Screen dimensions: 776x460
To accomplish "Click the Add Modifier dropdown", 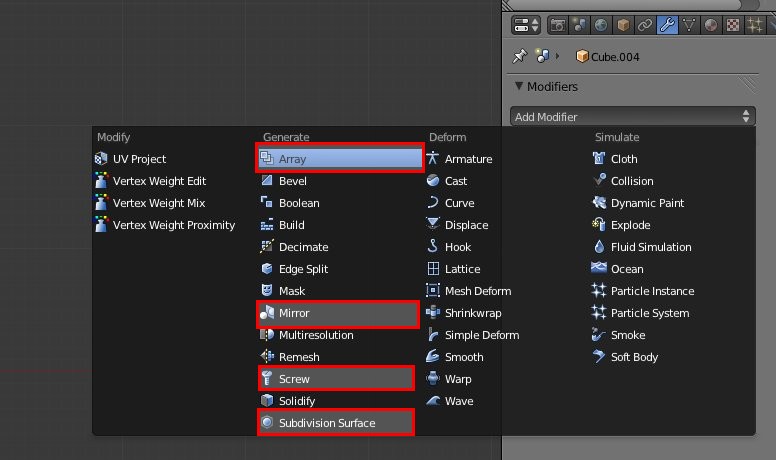I will 633,117.
